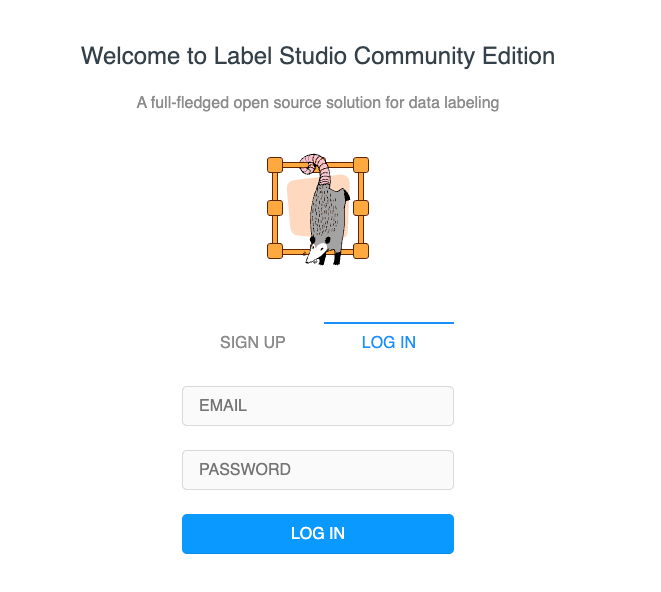
Task: Select the LOG IN tab
Action: click(x=389, y=342)
